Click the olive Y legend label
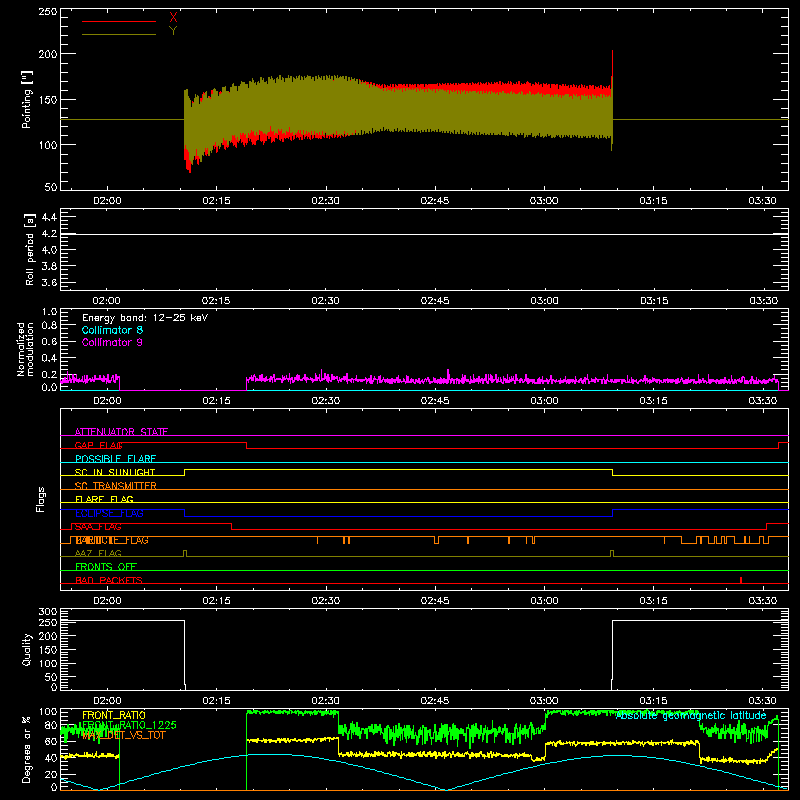Screen dimensions: 800x800 (173, 31)
